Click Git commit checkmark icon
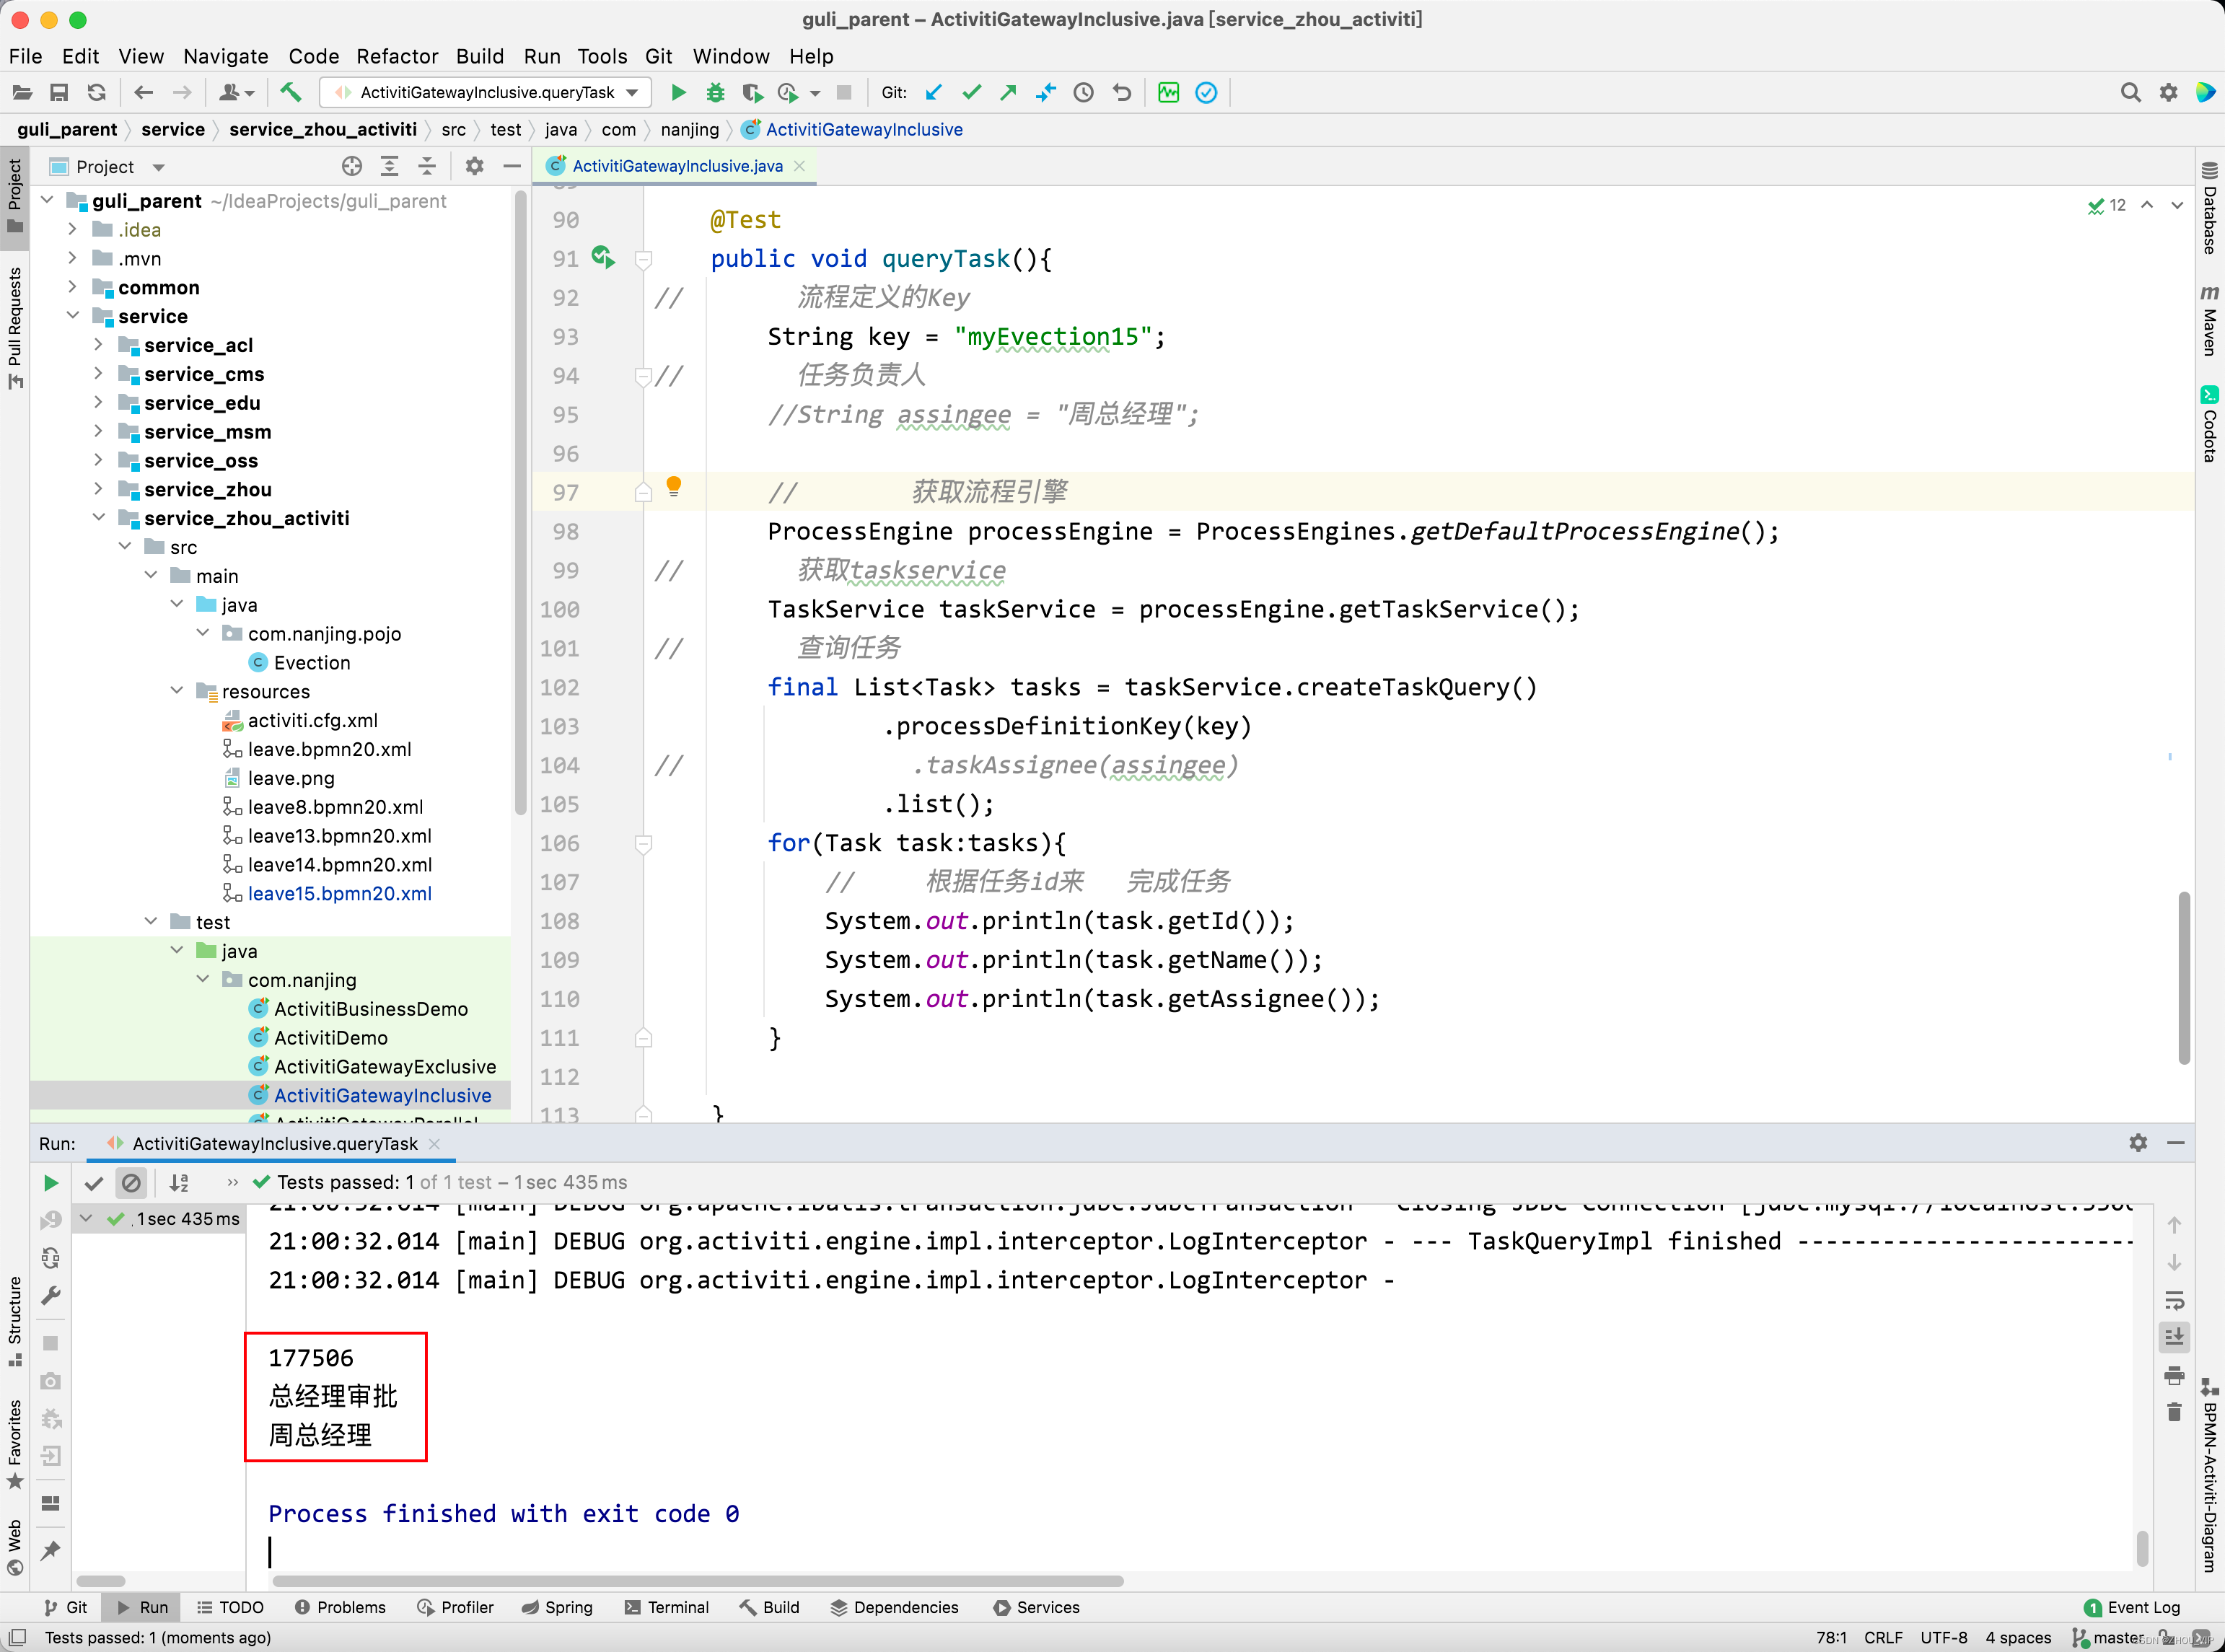 tap(971, 92)
